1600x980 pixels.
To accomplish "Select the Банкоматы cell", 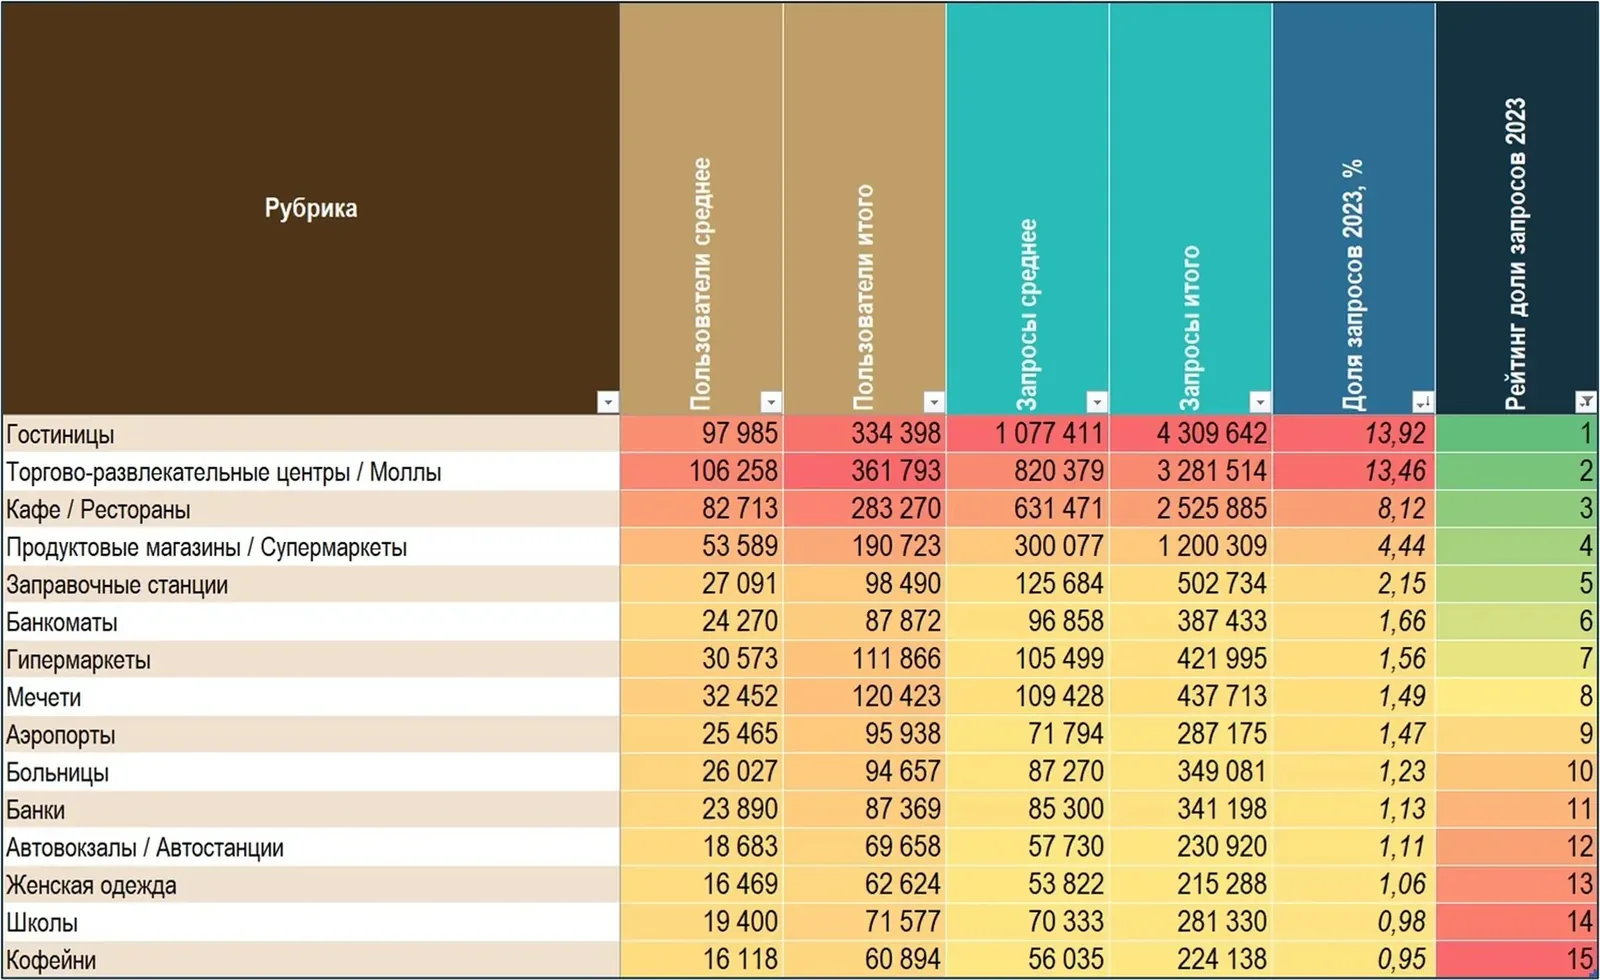I will [x=311, y=622].
